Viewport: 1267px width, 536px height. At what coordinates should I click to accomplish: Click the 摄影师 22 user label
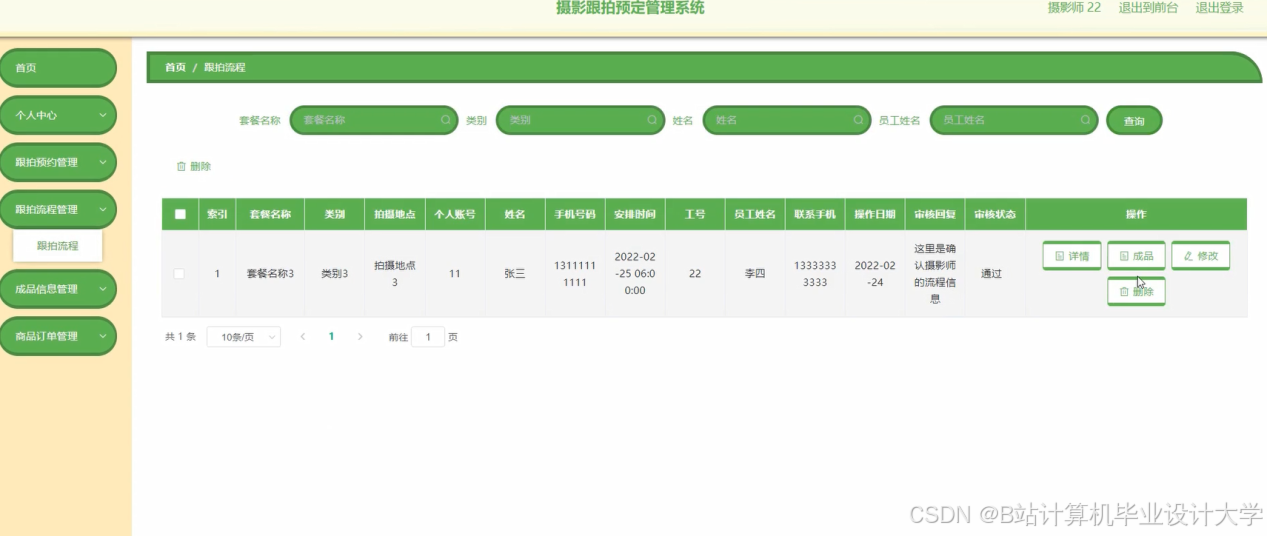click(1074, 8)
